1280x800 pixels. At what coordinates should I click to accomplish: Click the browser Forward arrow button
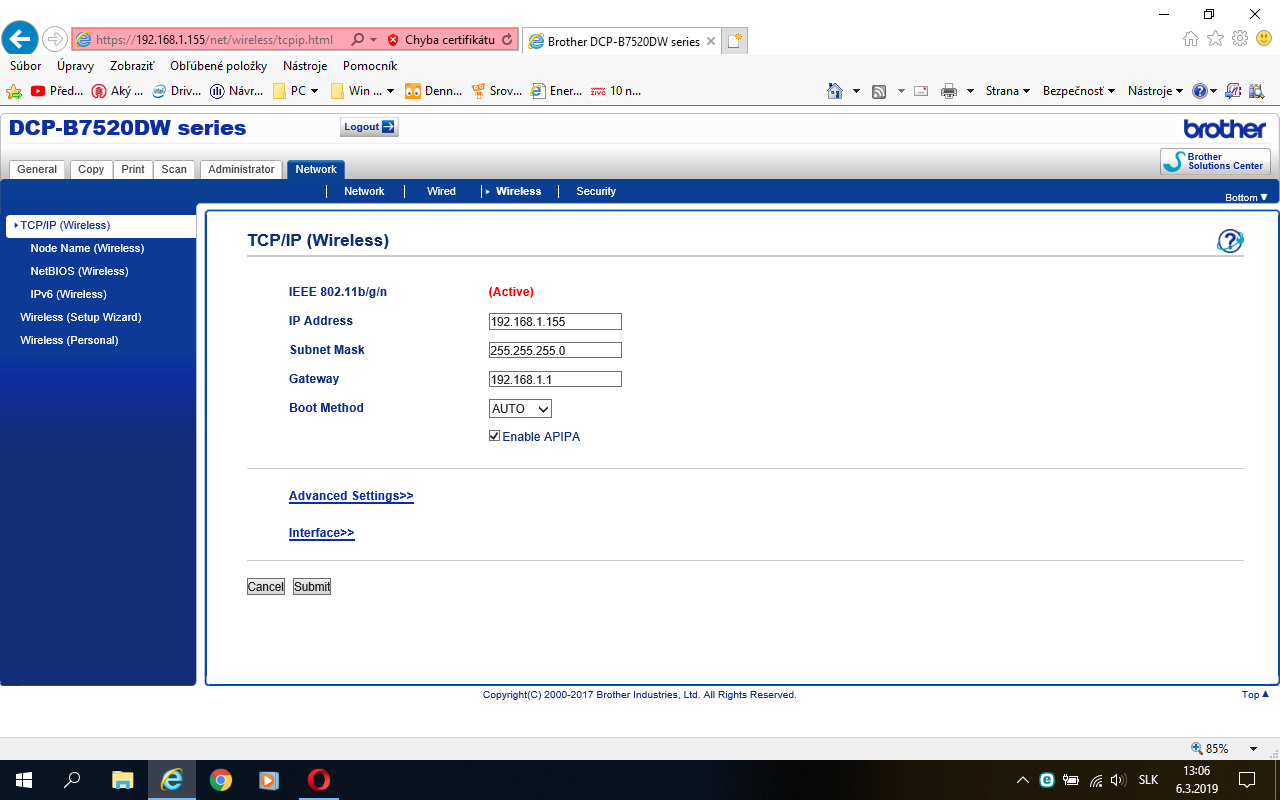pyautogui.click(x=54, y=40)
